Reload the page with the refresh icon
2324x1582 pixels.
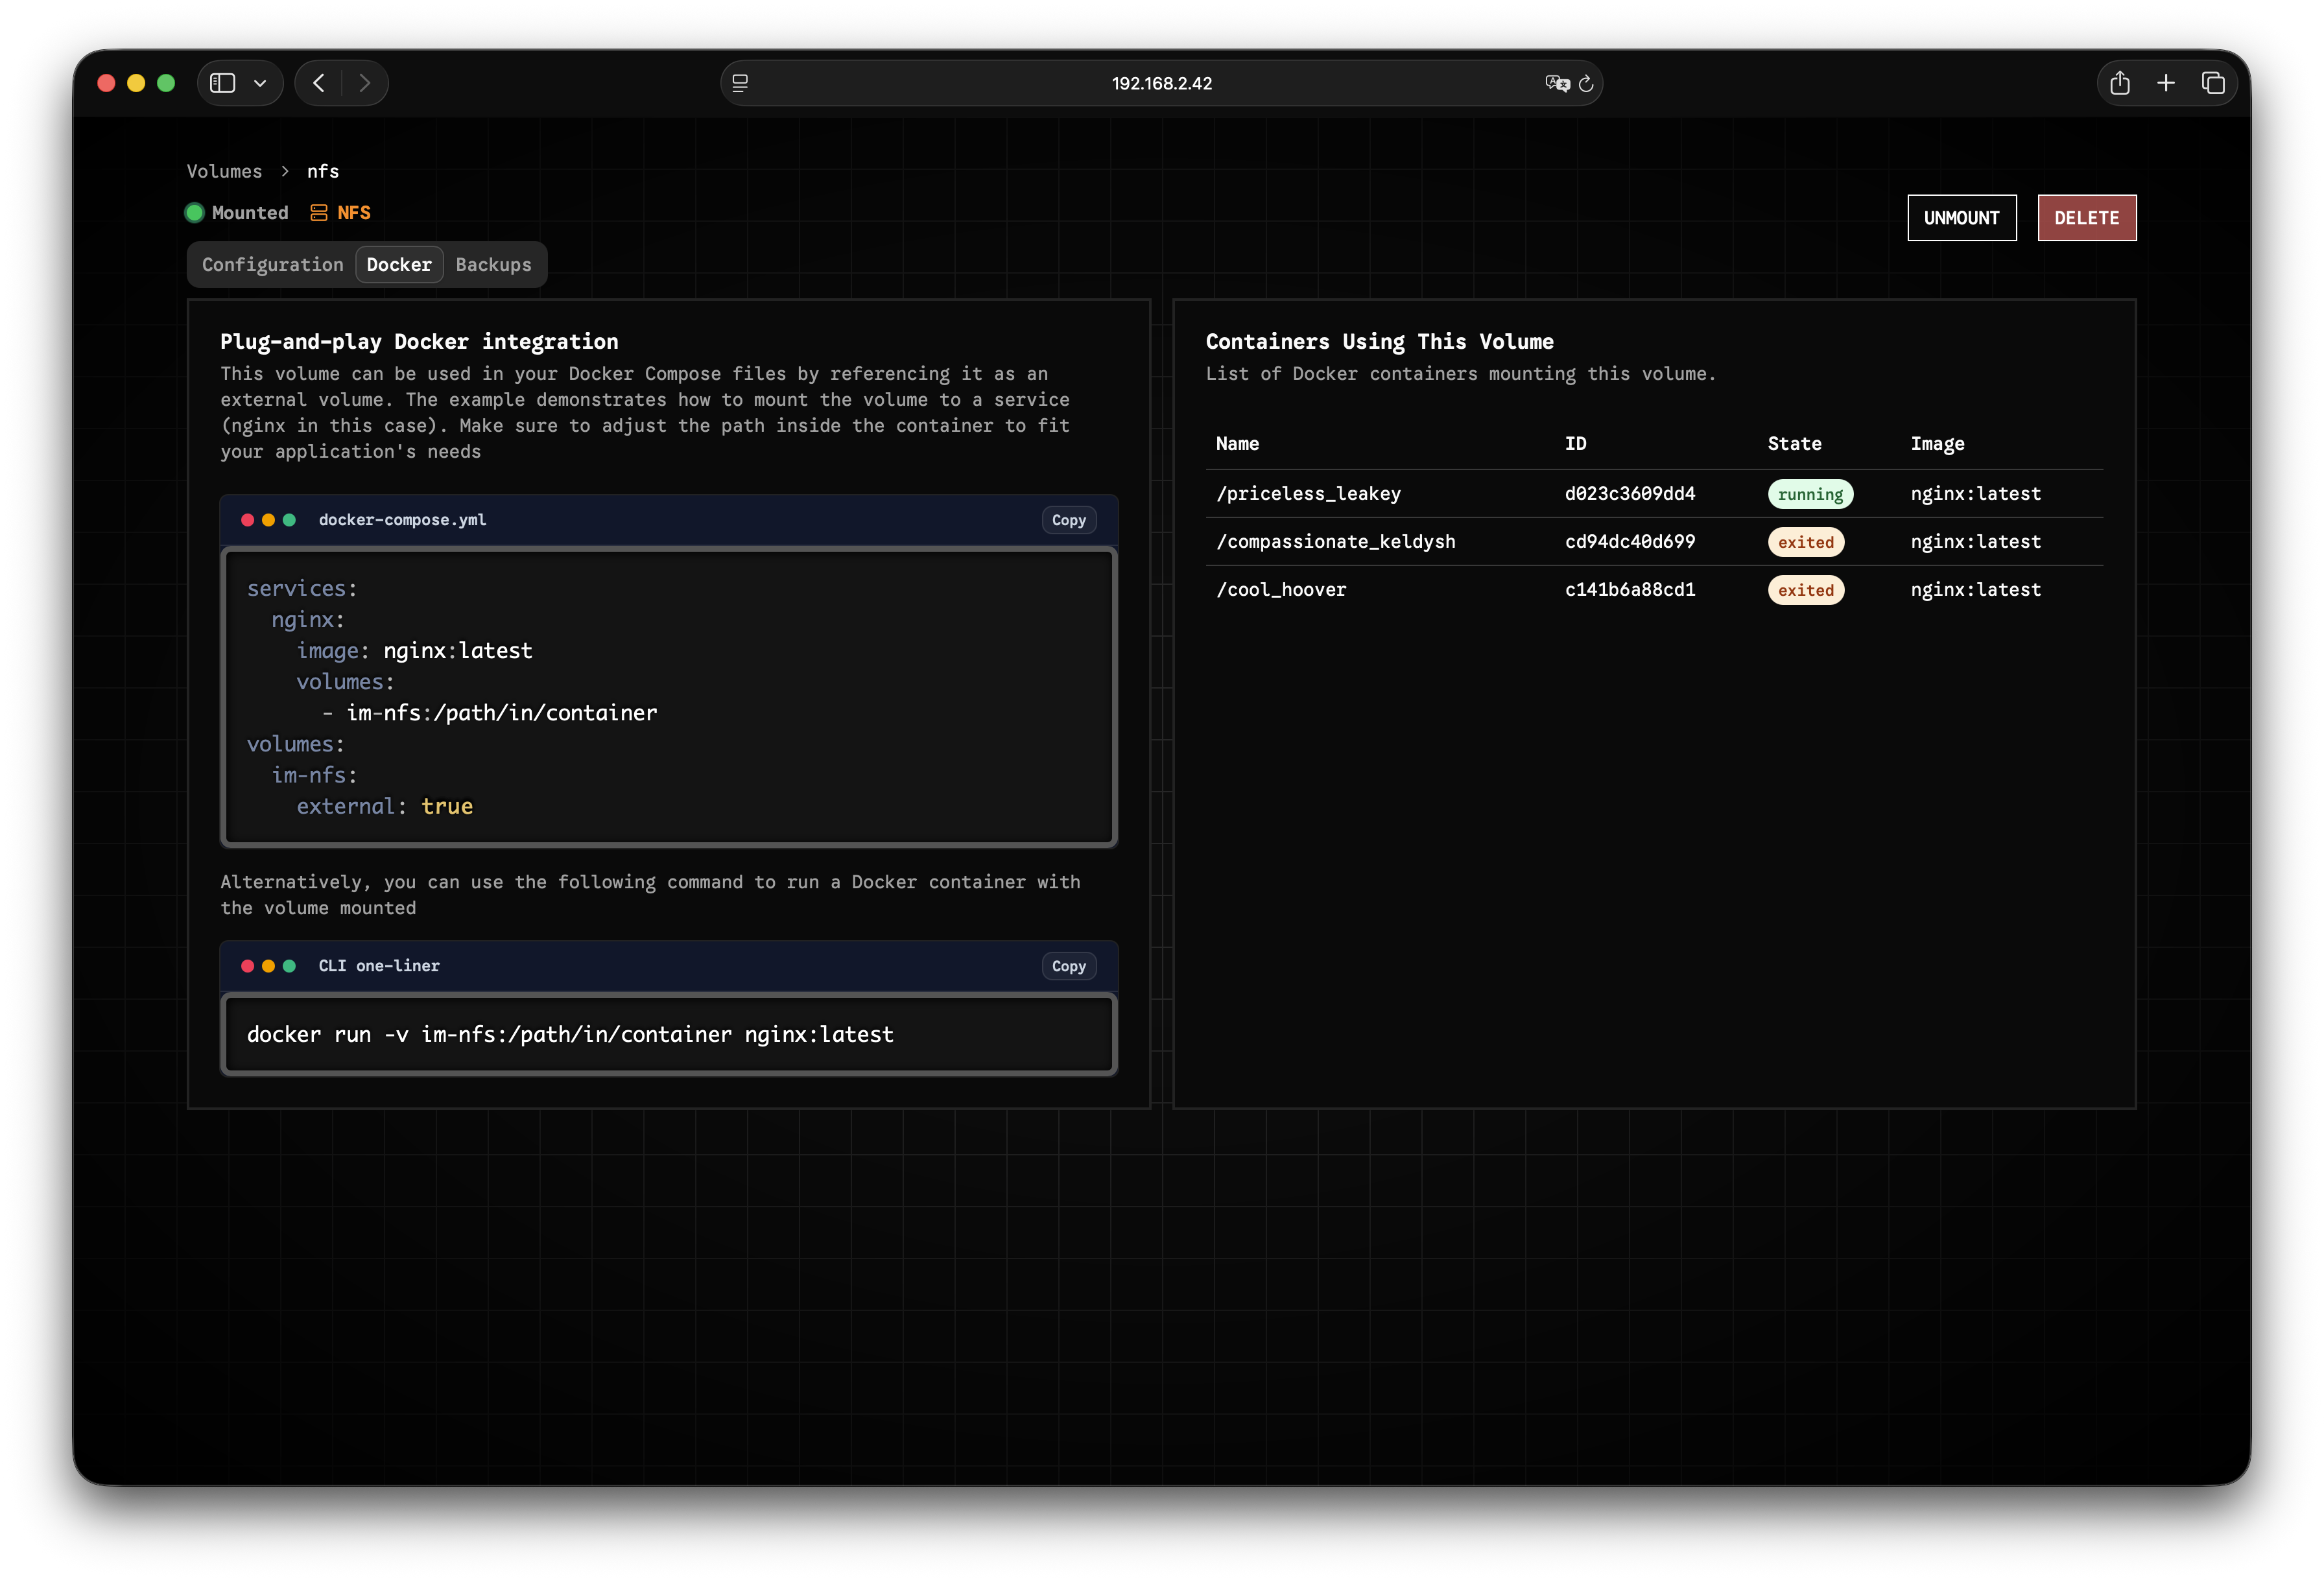(1586, 83)
